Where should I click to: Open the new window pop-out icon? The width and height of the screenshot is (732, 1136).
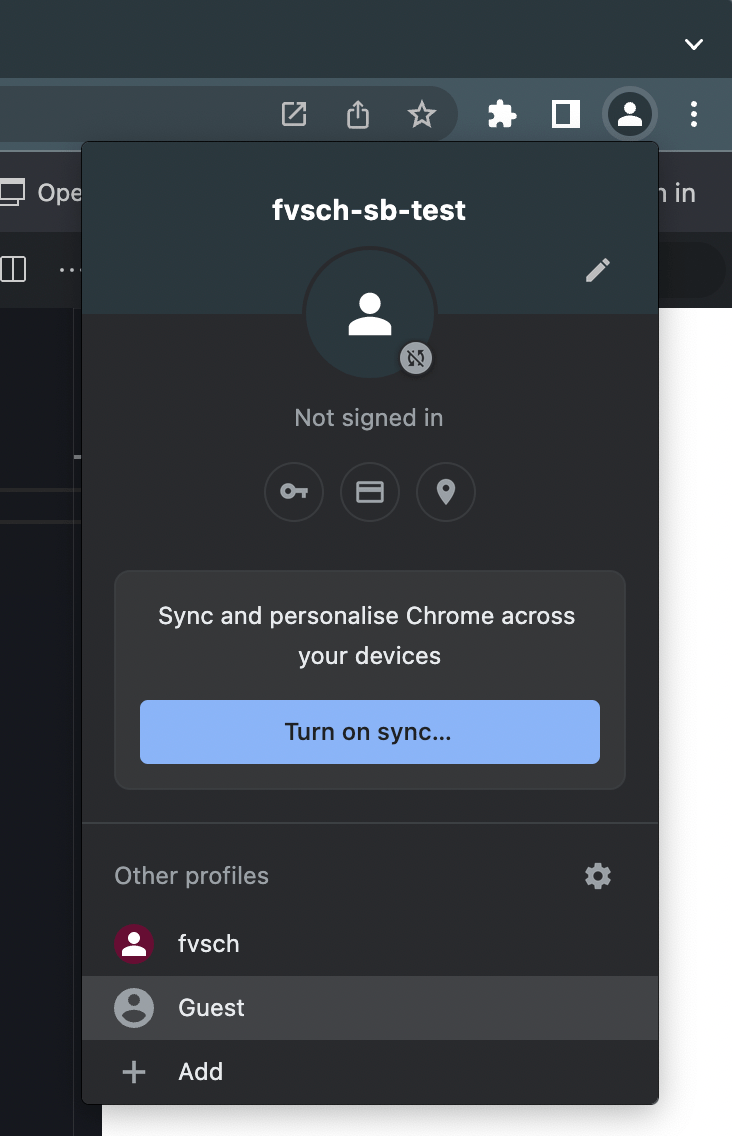click(293, 114)
